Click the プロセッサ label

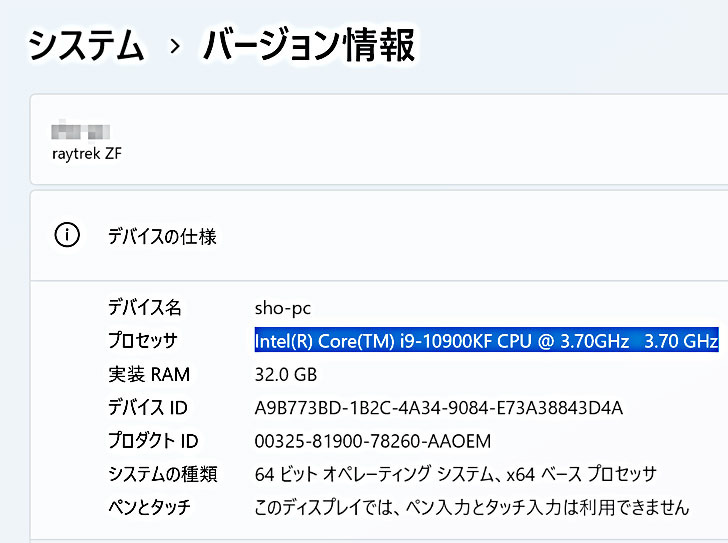click(142, 340)
